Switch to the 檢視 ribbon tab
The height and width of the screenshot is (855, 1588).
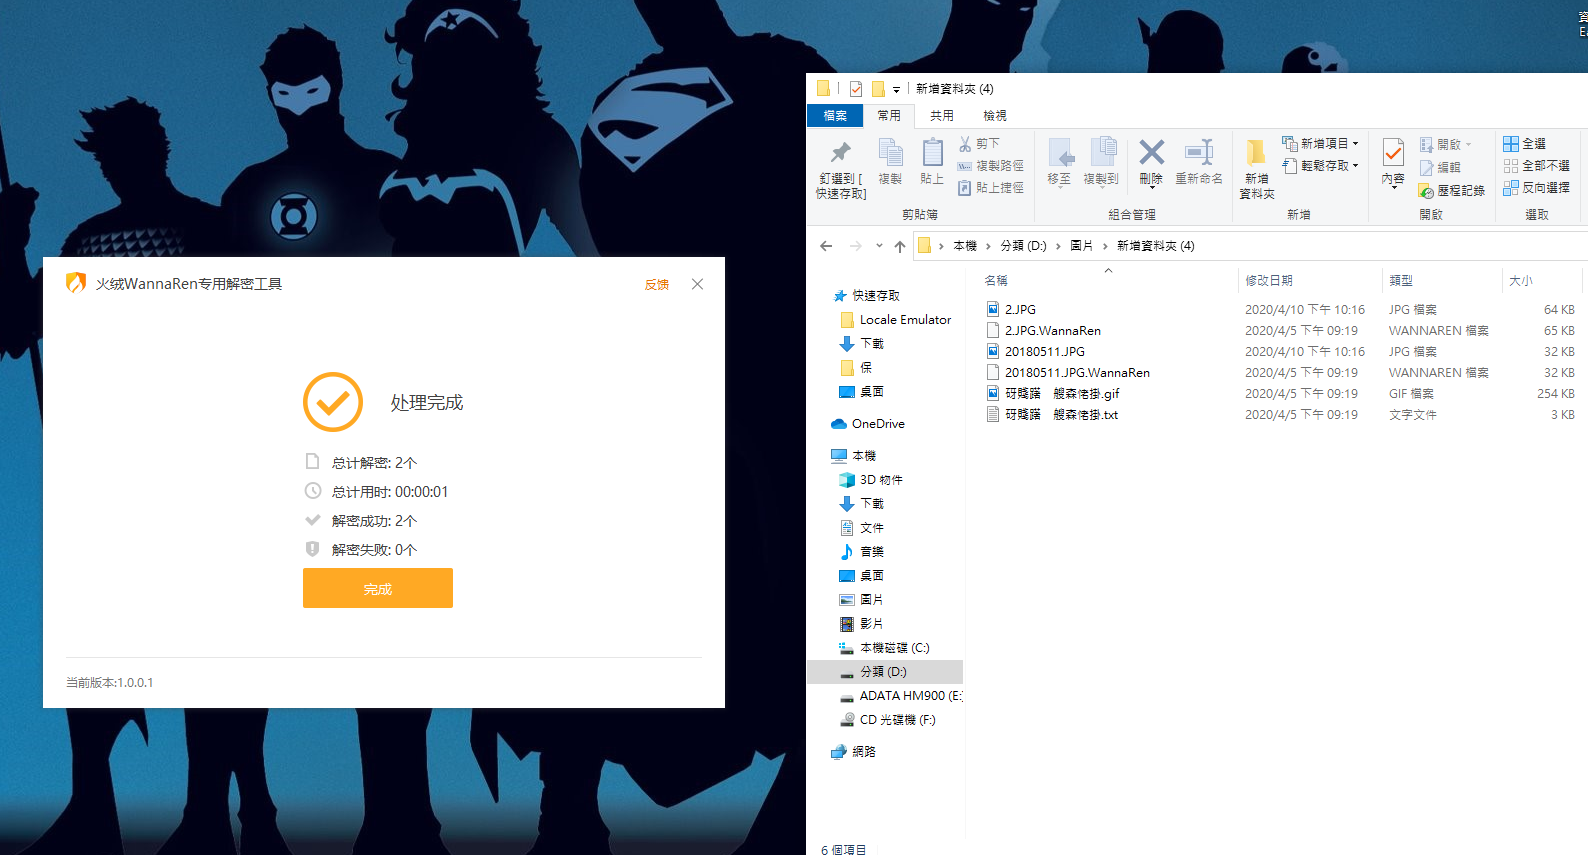point(995,116)
